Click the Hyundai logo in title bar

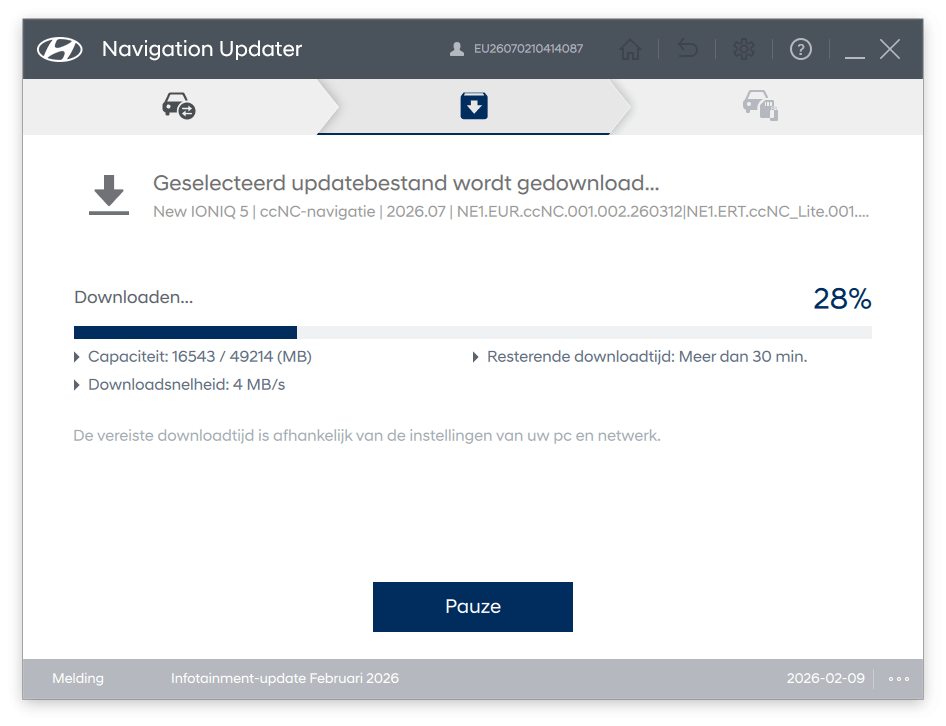pos(59,49)
